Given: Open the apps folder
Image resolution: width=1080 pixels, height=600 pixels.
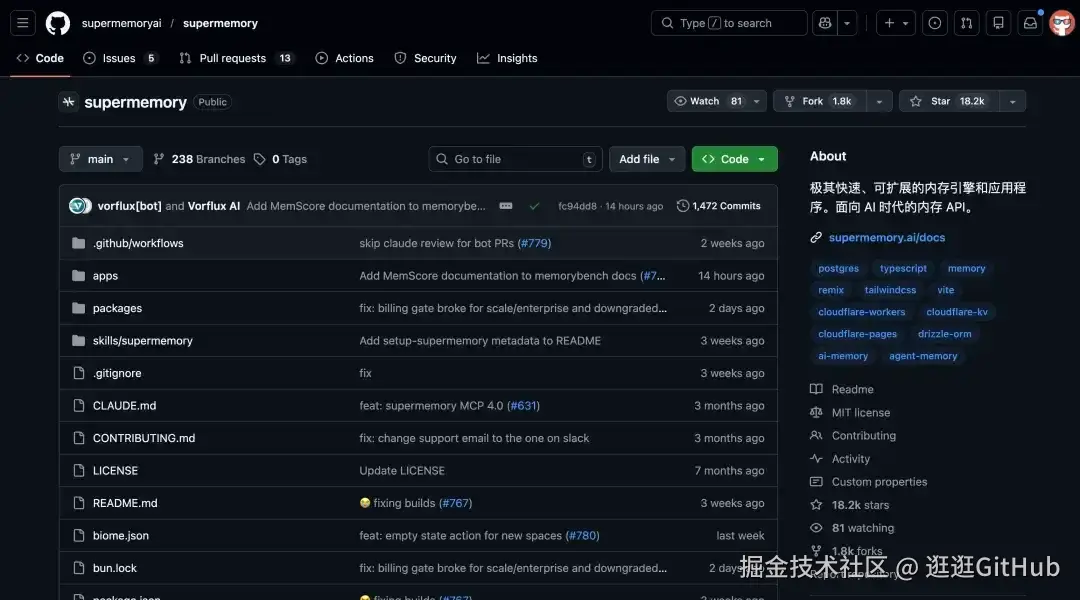Looking at the screenshot, I should 105,276.
